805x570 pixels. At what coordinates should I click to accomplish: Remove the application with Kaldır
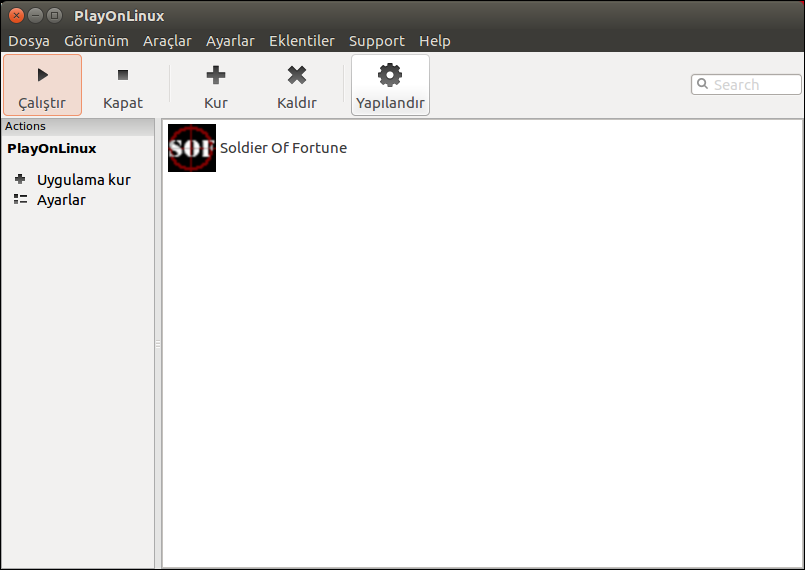click(297, 85)
